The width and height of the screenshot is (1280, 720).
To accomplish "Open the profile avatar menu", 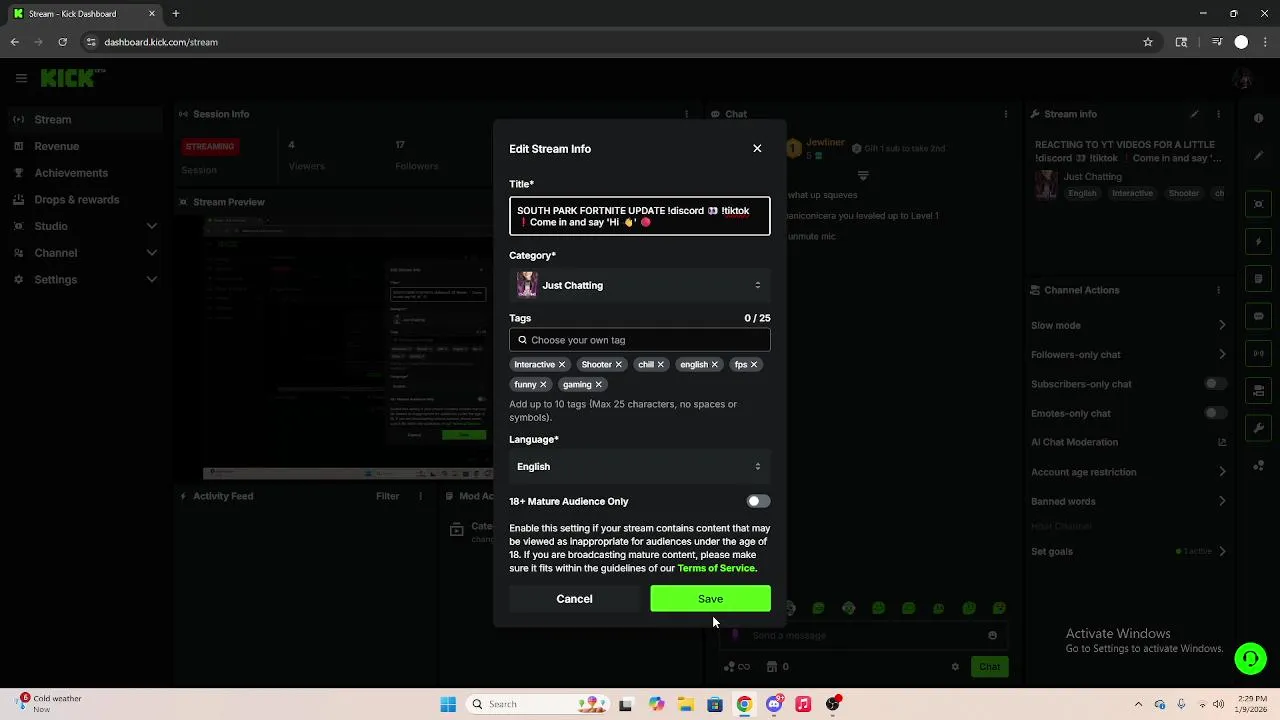I will click(1243, 78).
